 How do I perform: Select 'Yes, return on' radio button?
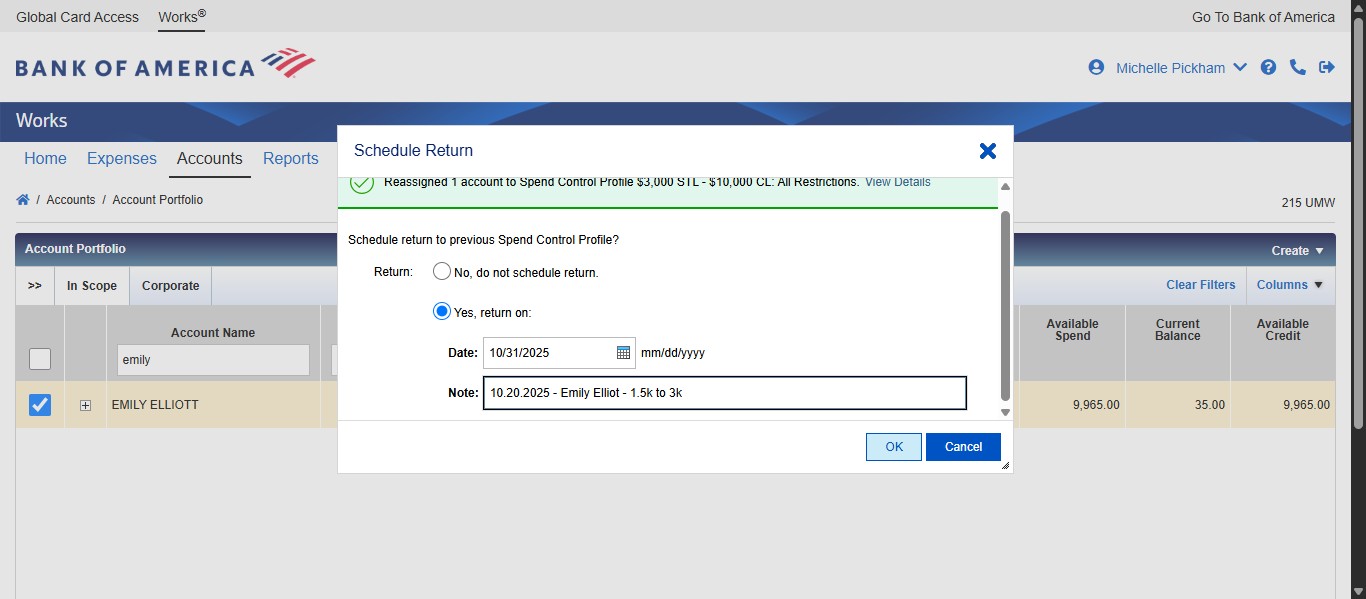pyautogui.click(x=441, y=312)
